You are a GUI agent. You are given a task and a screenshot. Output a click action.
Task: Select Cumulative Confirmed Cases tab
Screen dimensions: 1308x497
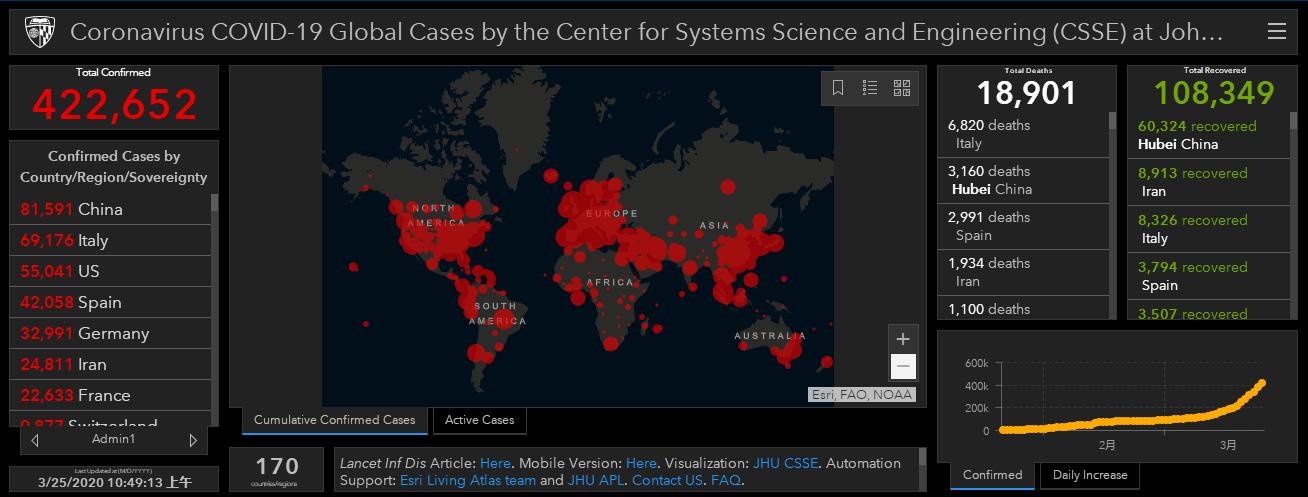coord(334,420)
